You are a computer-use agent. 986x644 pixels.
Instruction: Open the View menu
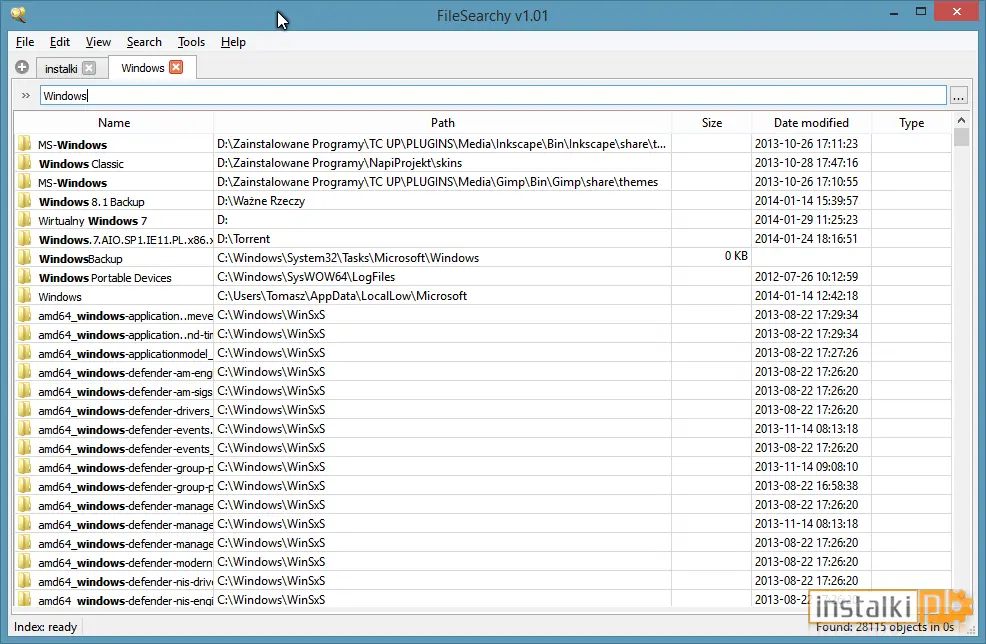[x=98, y=42]
